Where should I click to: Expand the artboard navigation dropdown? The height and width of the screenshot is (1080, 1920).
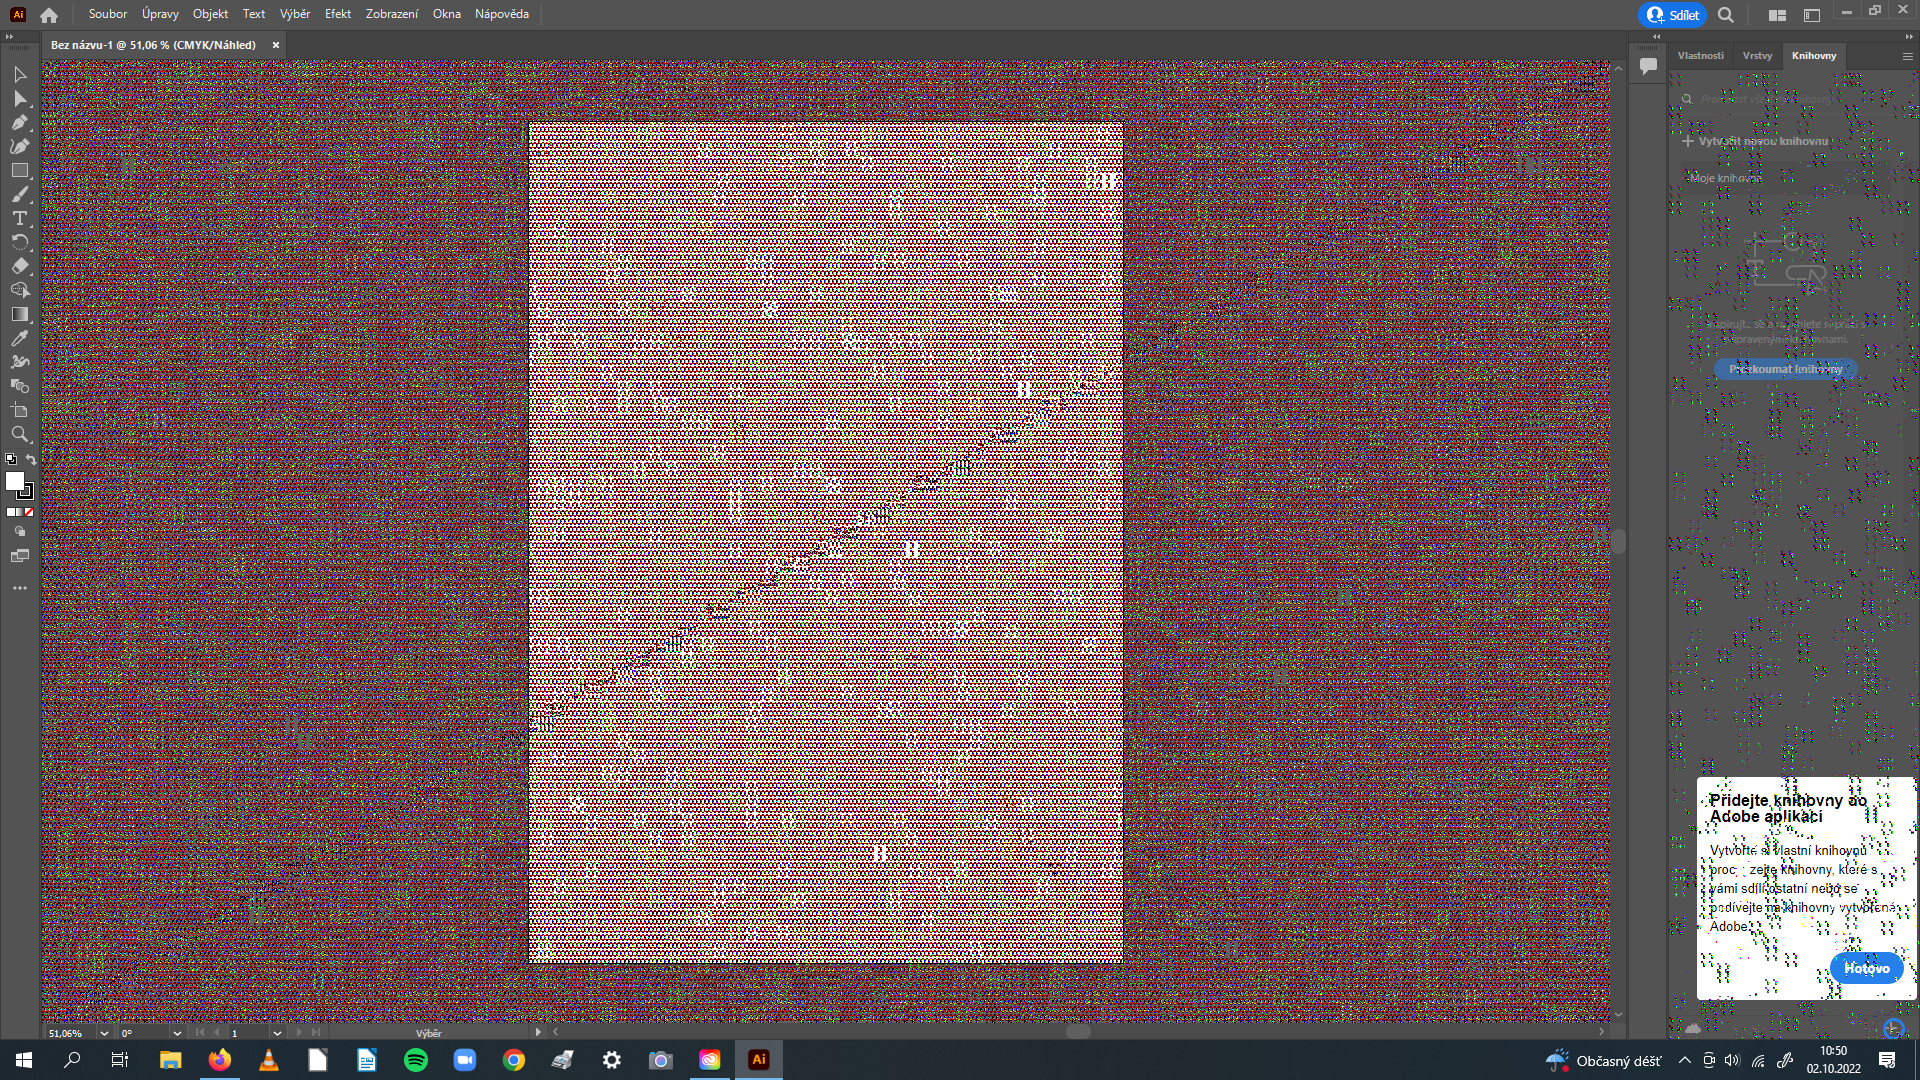pos(276,1033)
